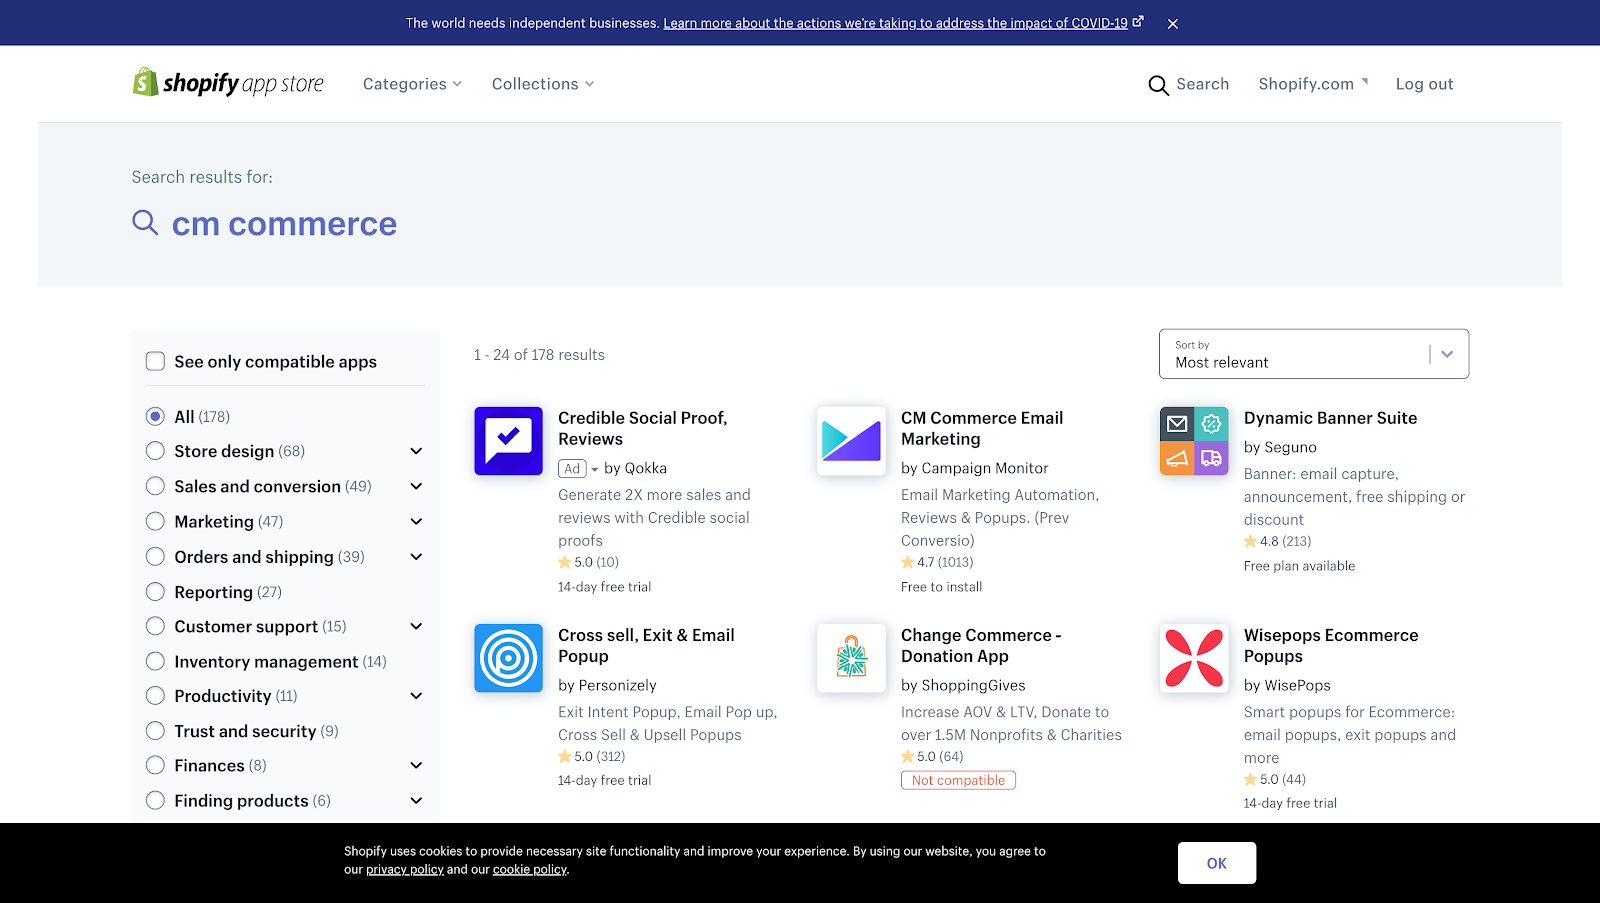Select Orders and shipping filter radio
The image size is (1600, 903).
155,556
